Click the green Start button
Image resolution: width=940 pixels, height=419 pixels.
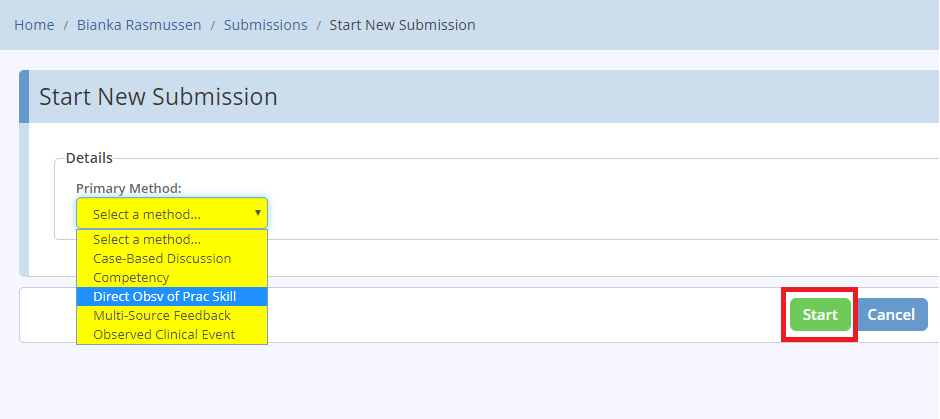[x=820, y=315]
